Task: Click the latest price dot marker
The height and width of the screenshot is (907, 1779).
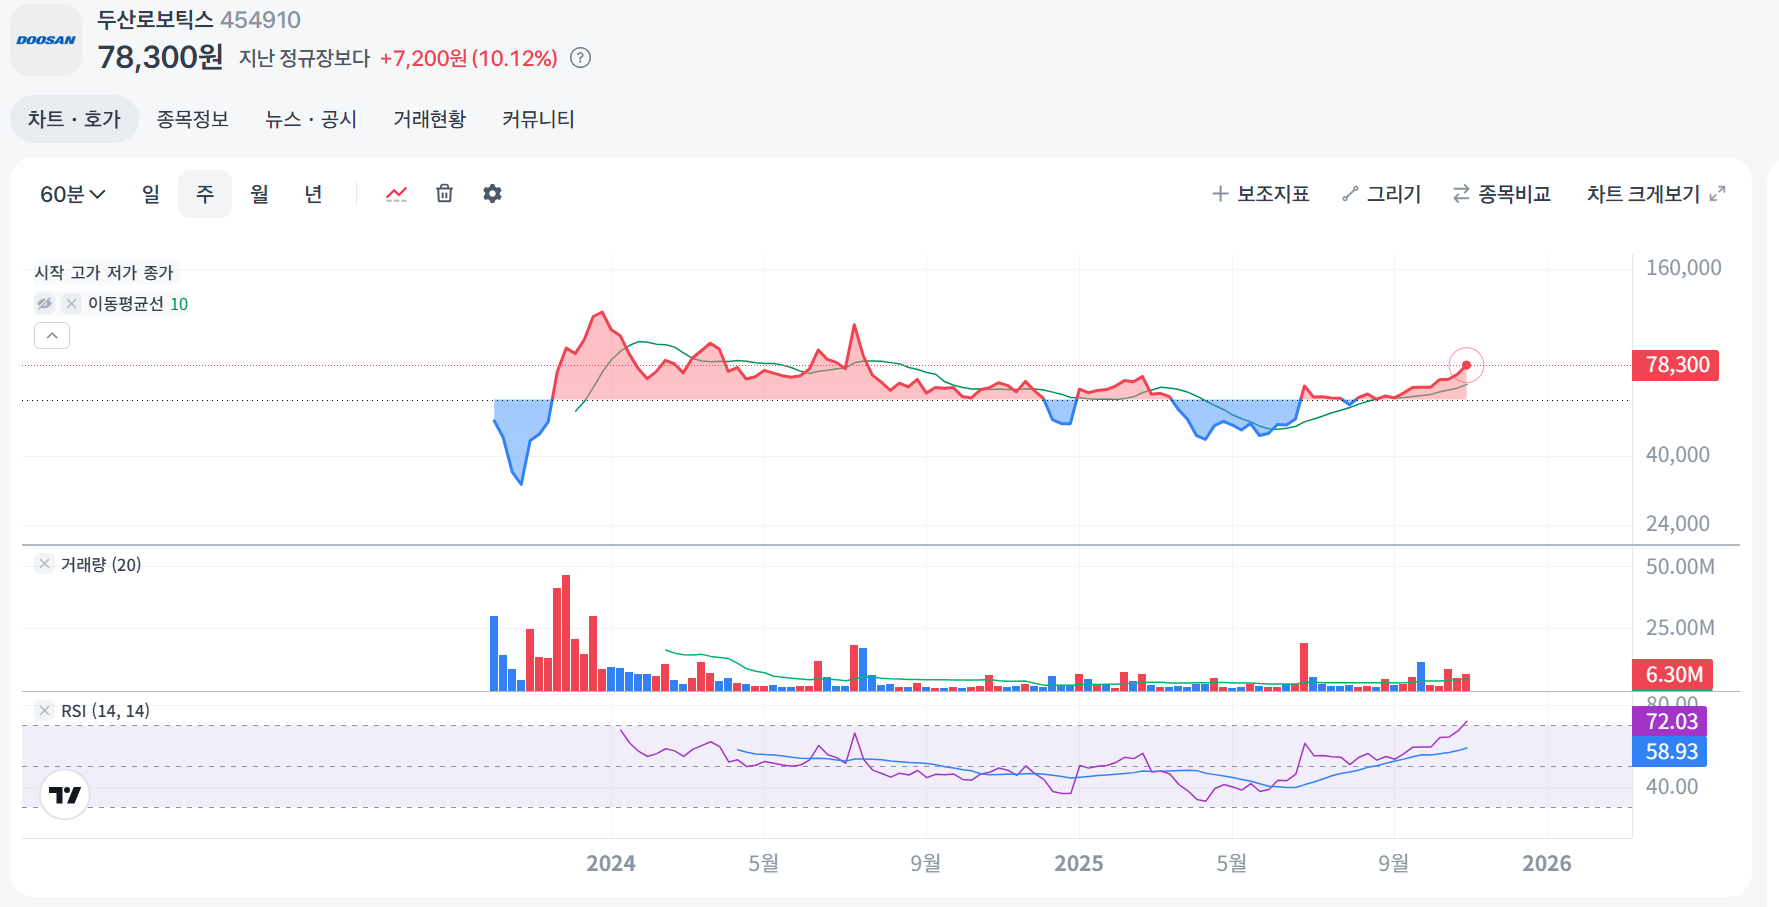Action: point(1466,365)
